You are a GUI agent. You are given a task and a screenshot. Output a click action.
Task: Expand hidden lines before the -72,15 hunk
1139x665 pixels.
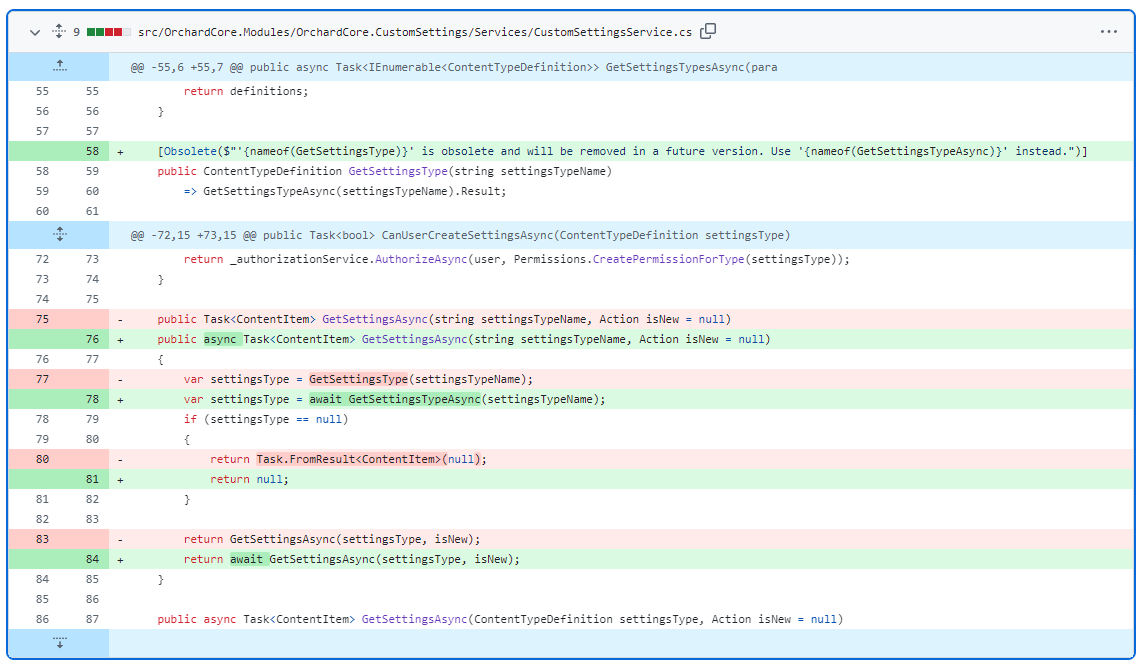60,235
